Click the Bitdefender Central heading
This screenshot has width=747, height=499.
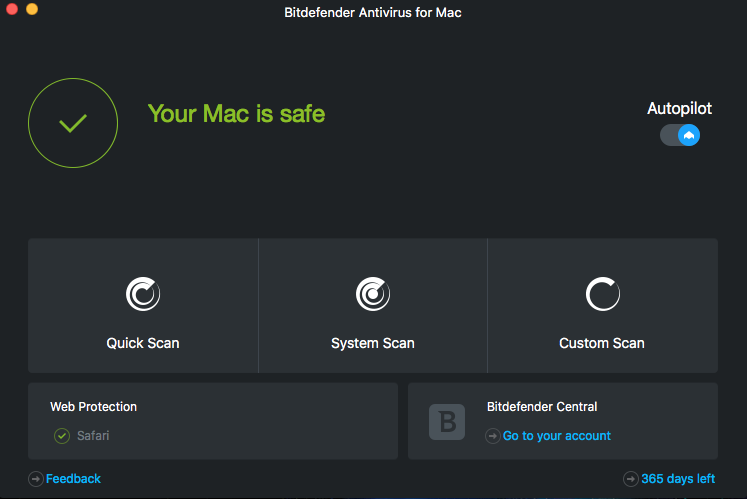542,407
